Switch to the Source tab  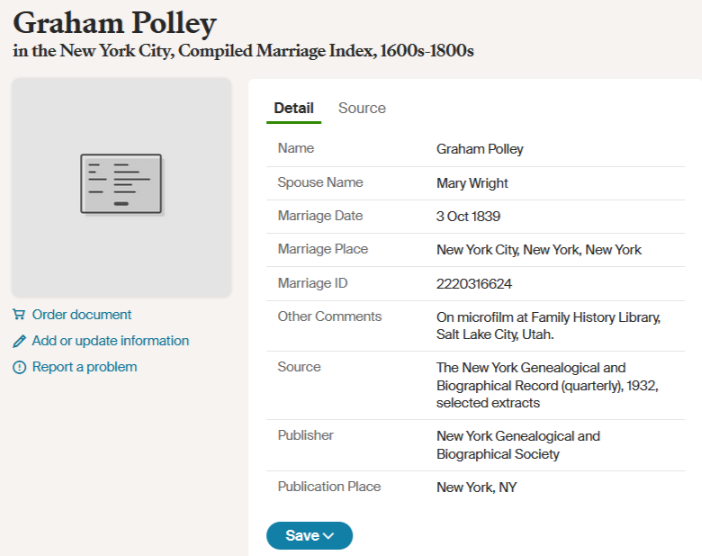(362, 108)
